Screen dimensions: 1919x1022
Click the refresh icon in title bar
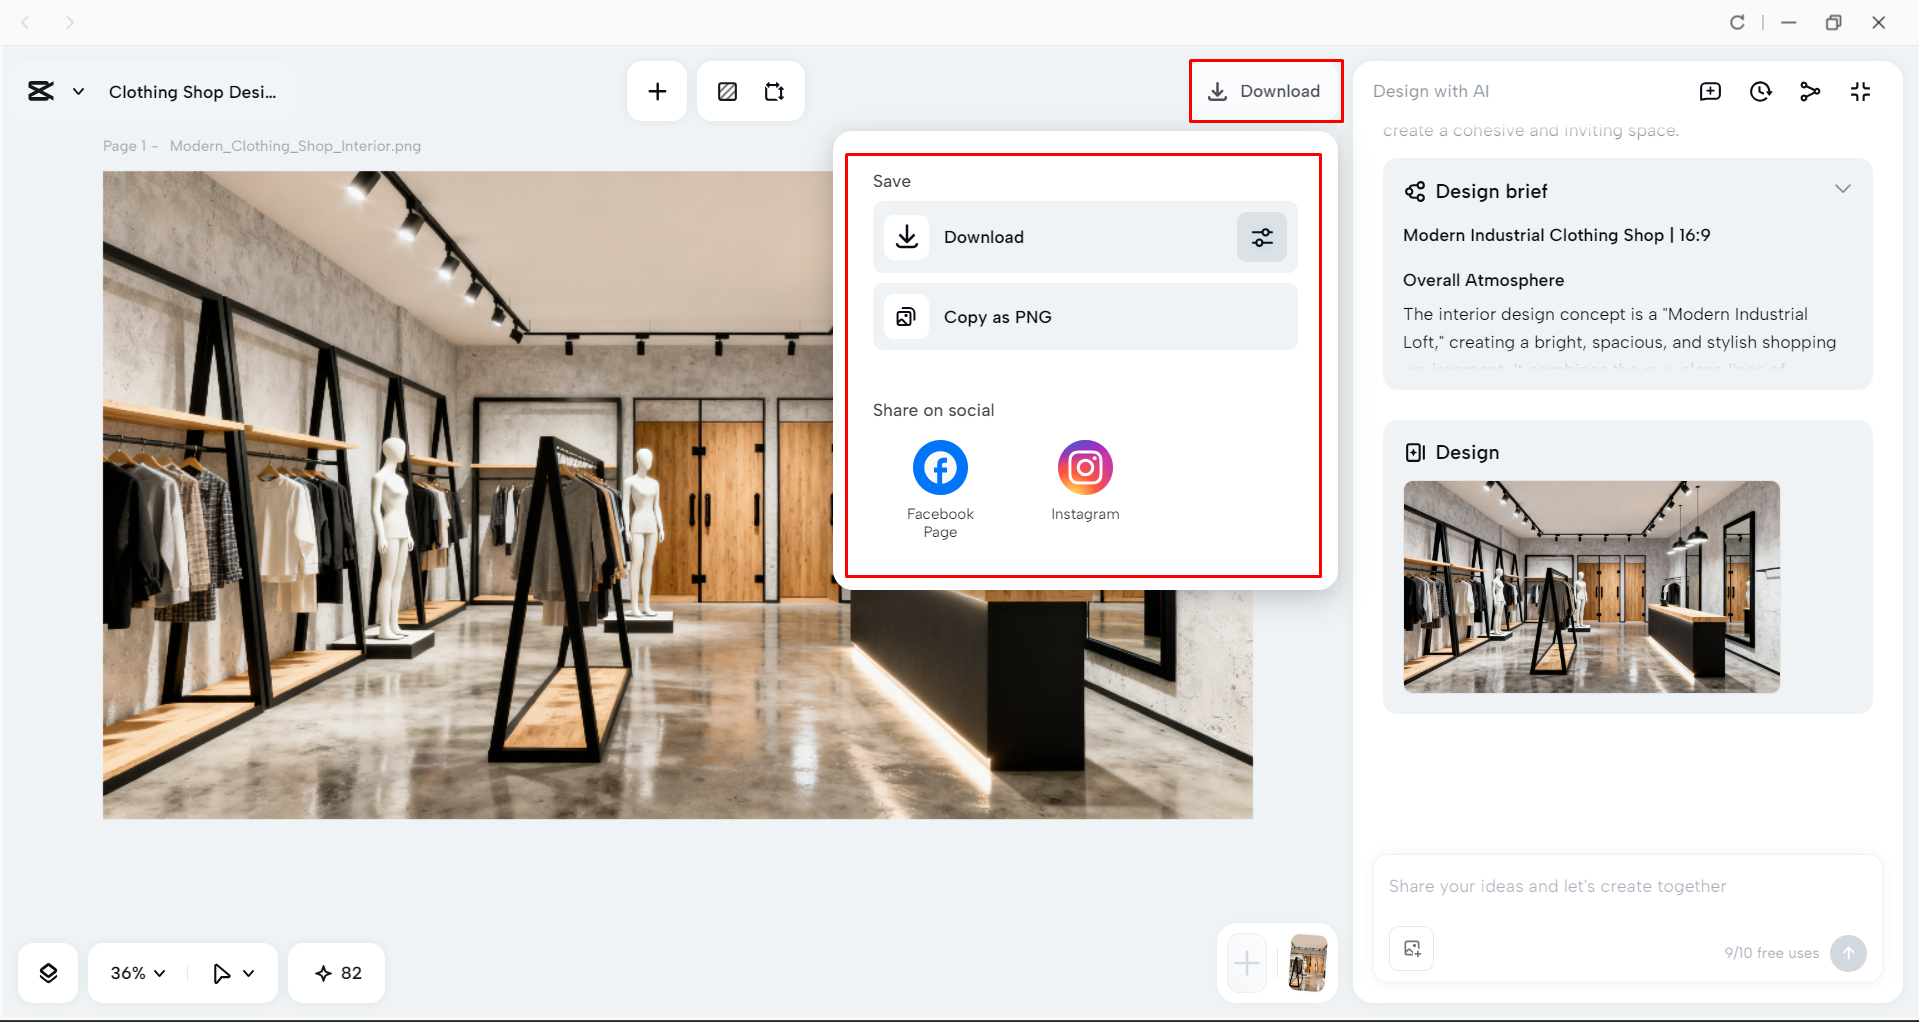click(1737, 22)
